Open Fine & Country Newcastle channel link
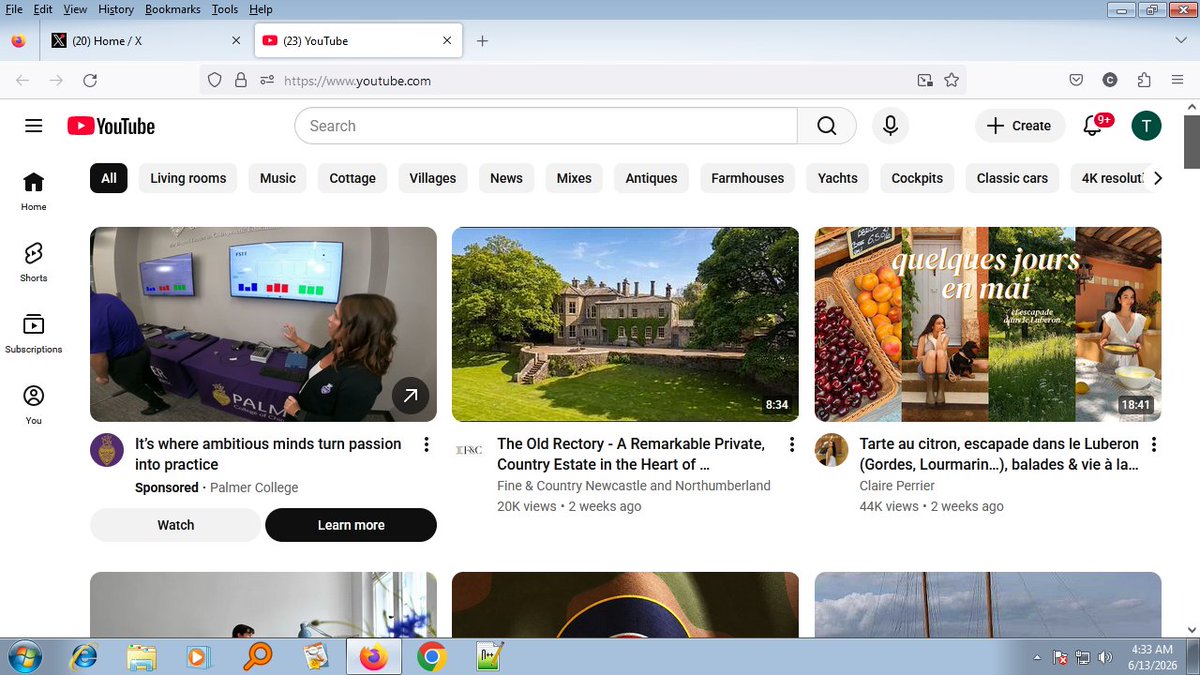 click(634, 486)
